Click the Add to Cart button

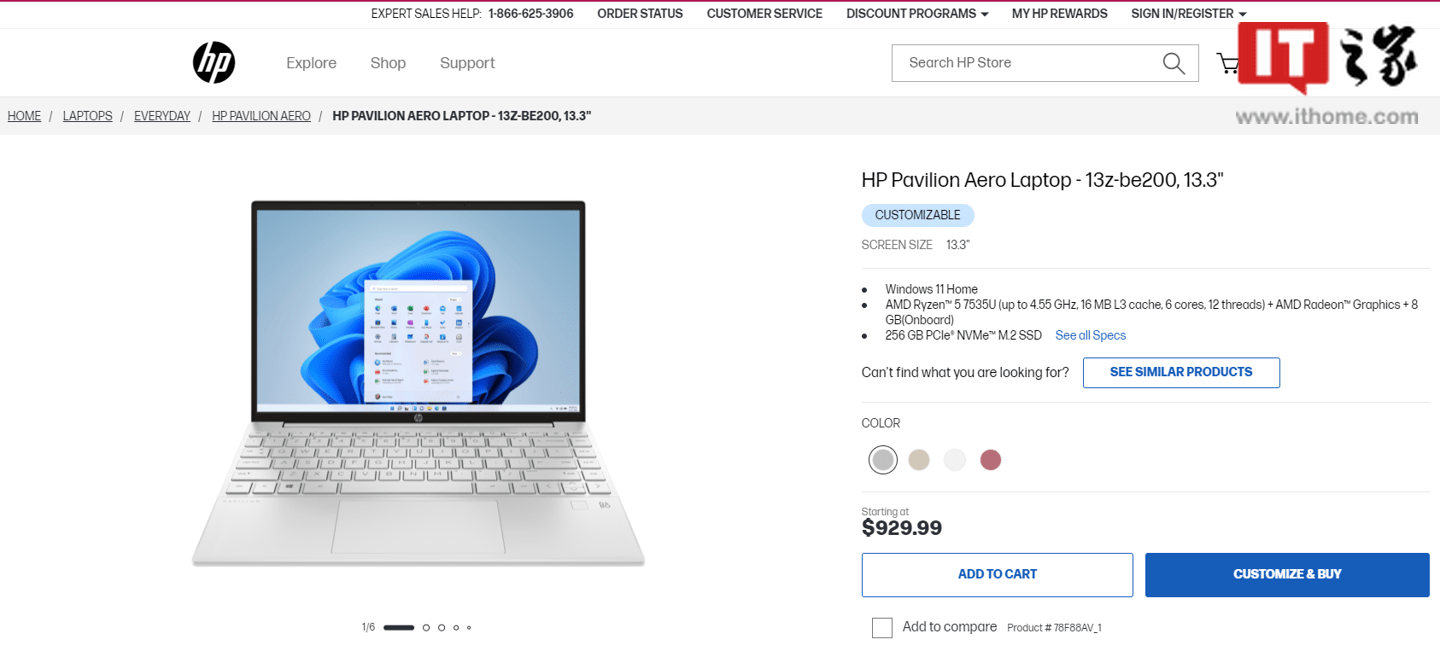tap(997, 575)
